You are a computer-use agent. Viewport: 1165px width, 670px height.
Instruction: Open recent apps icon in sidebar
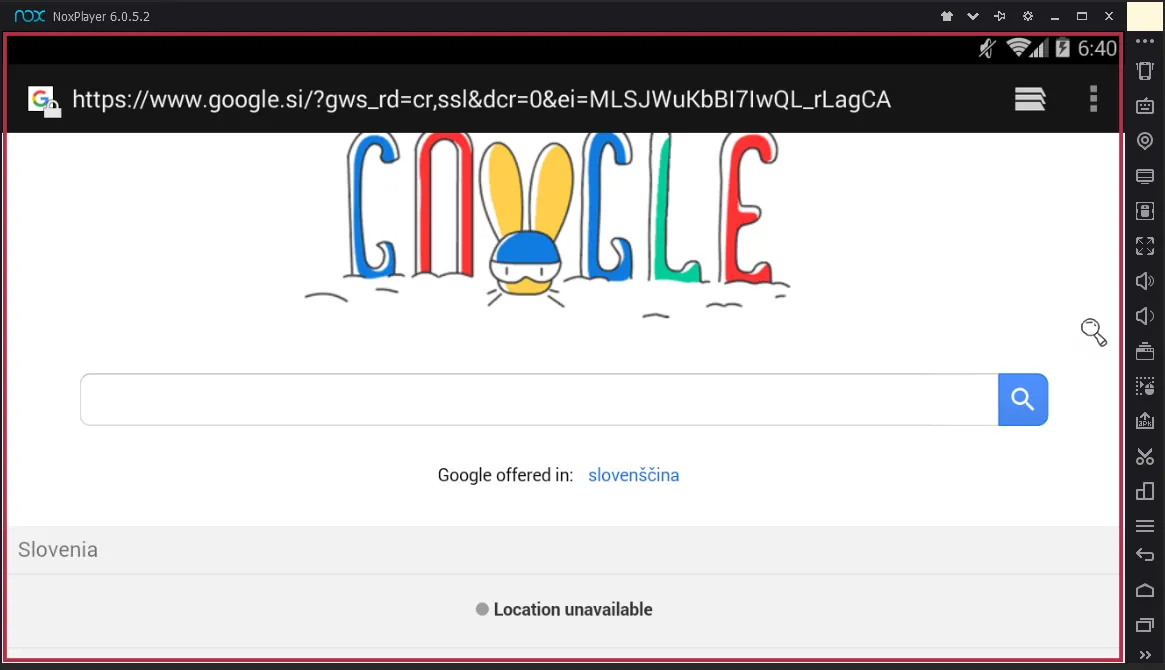coord(1145,625)
